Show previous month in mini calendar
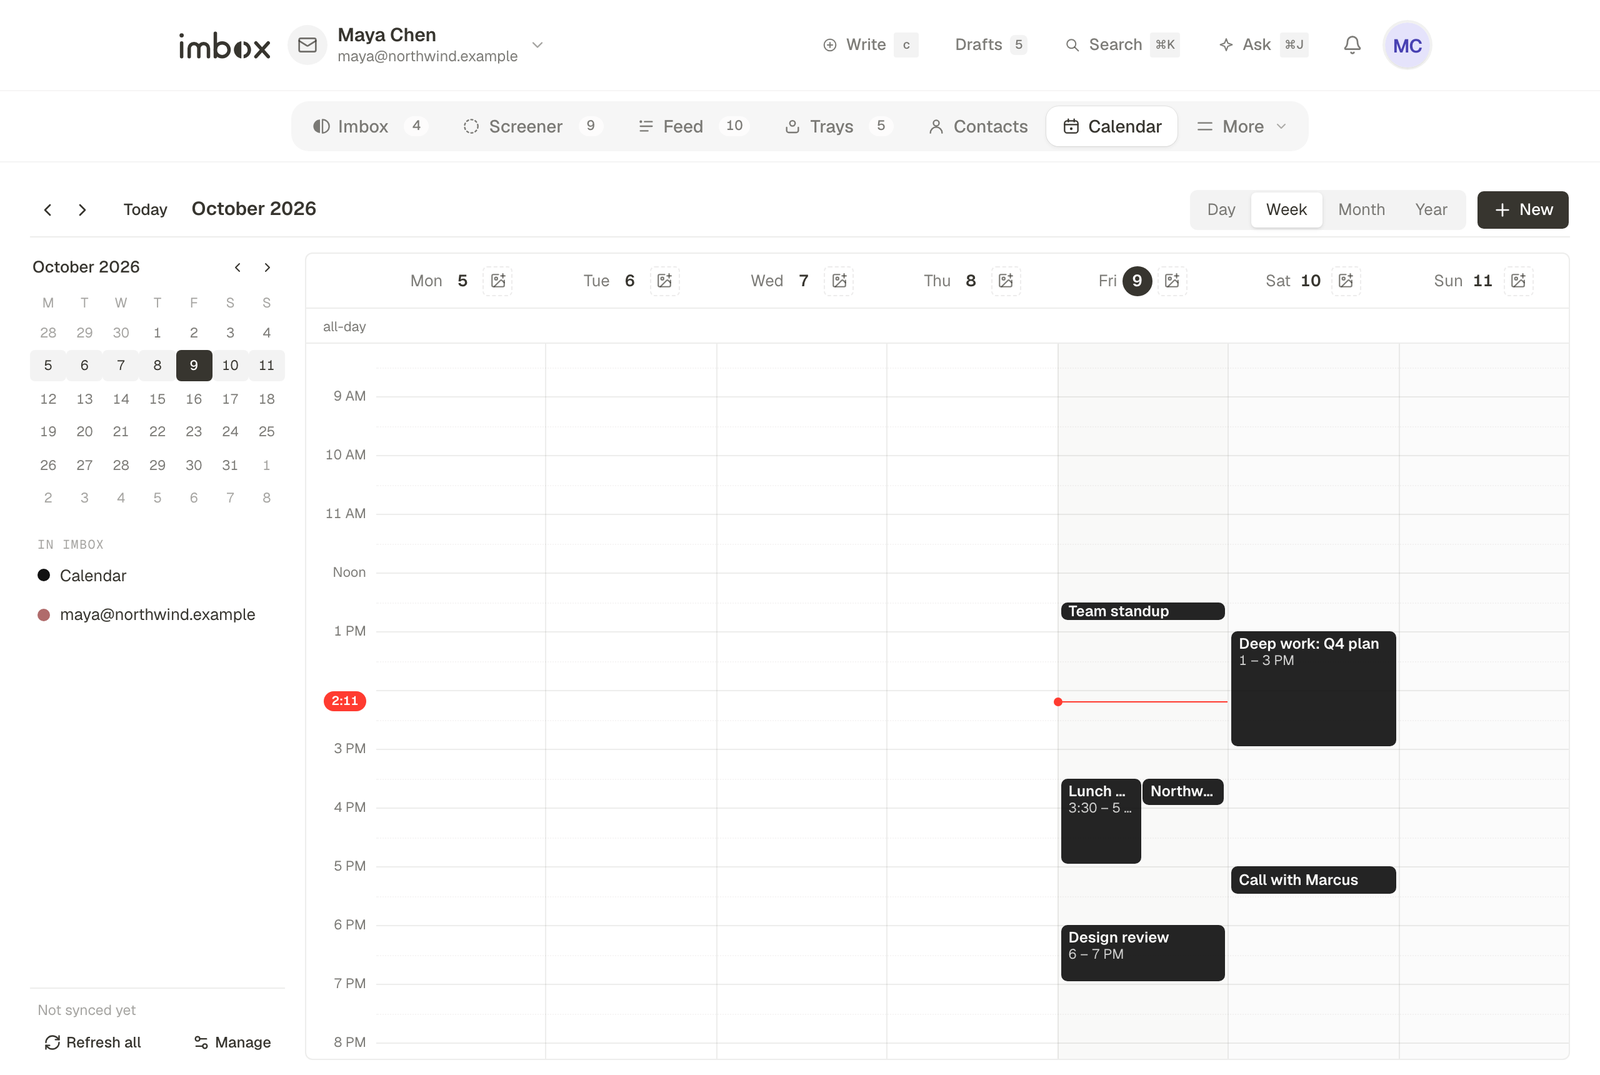The width and height of the screenshot is (1600, 1075). click(238, 267)
